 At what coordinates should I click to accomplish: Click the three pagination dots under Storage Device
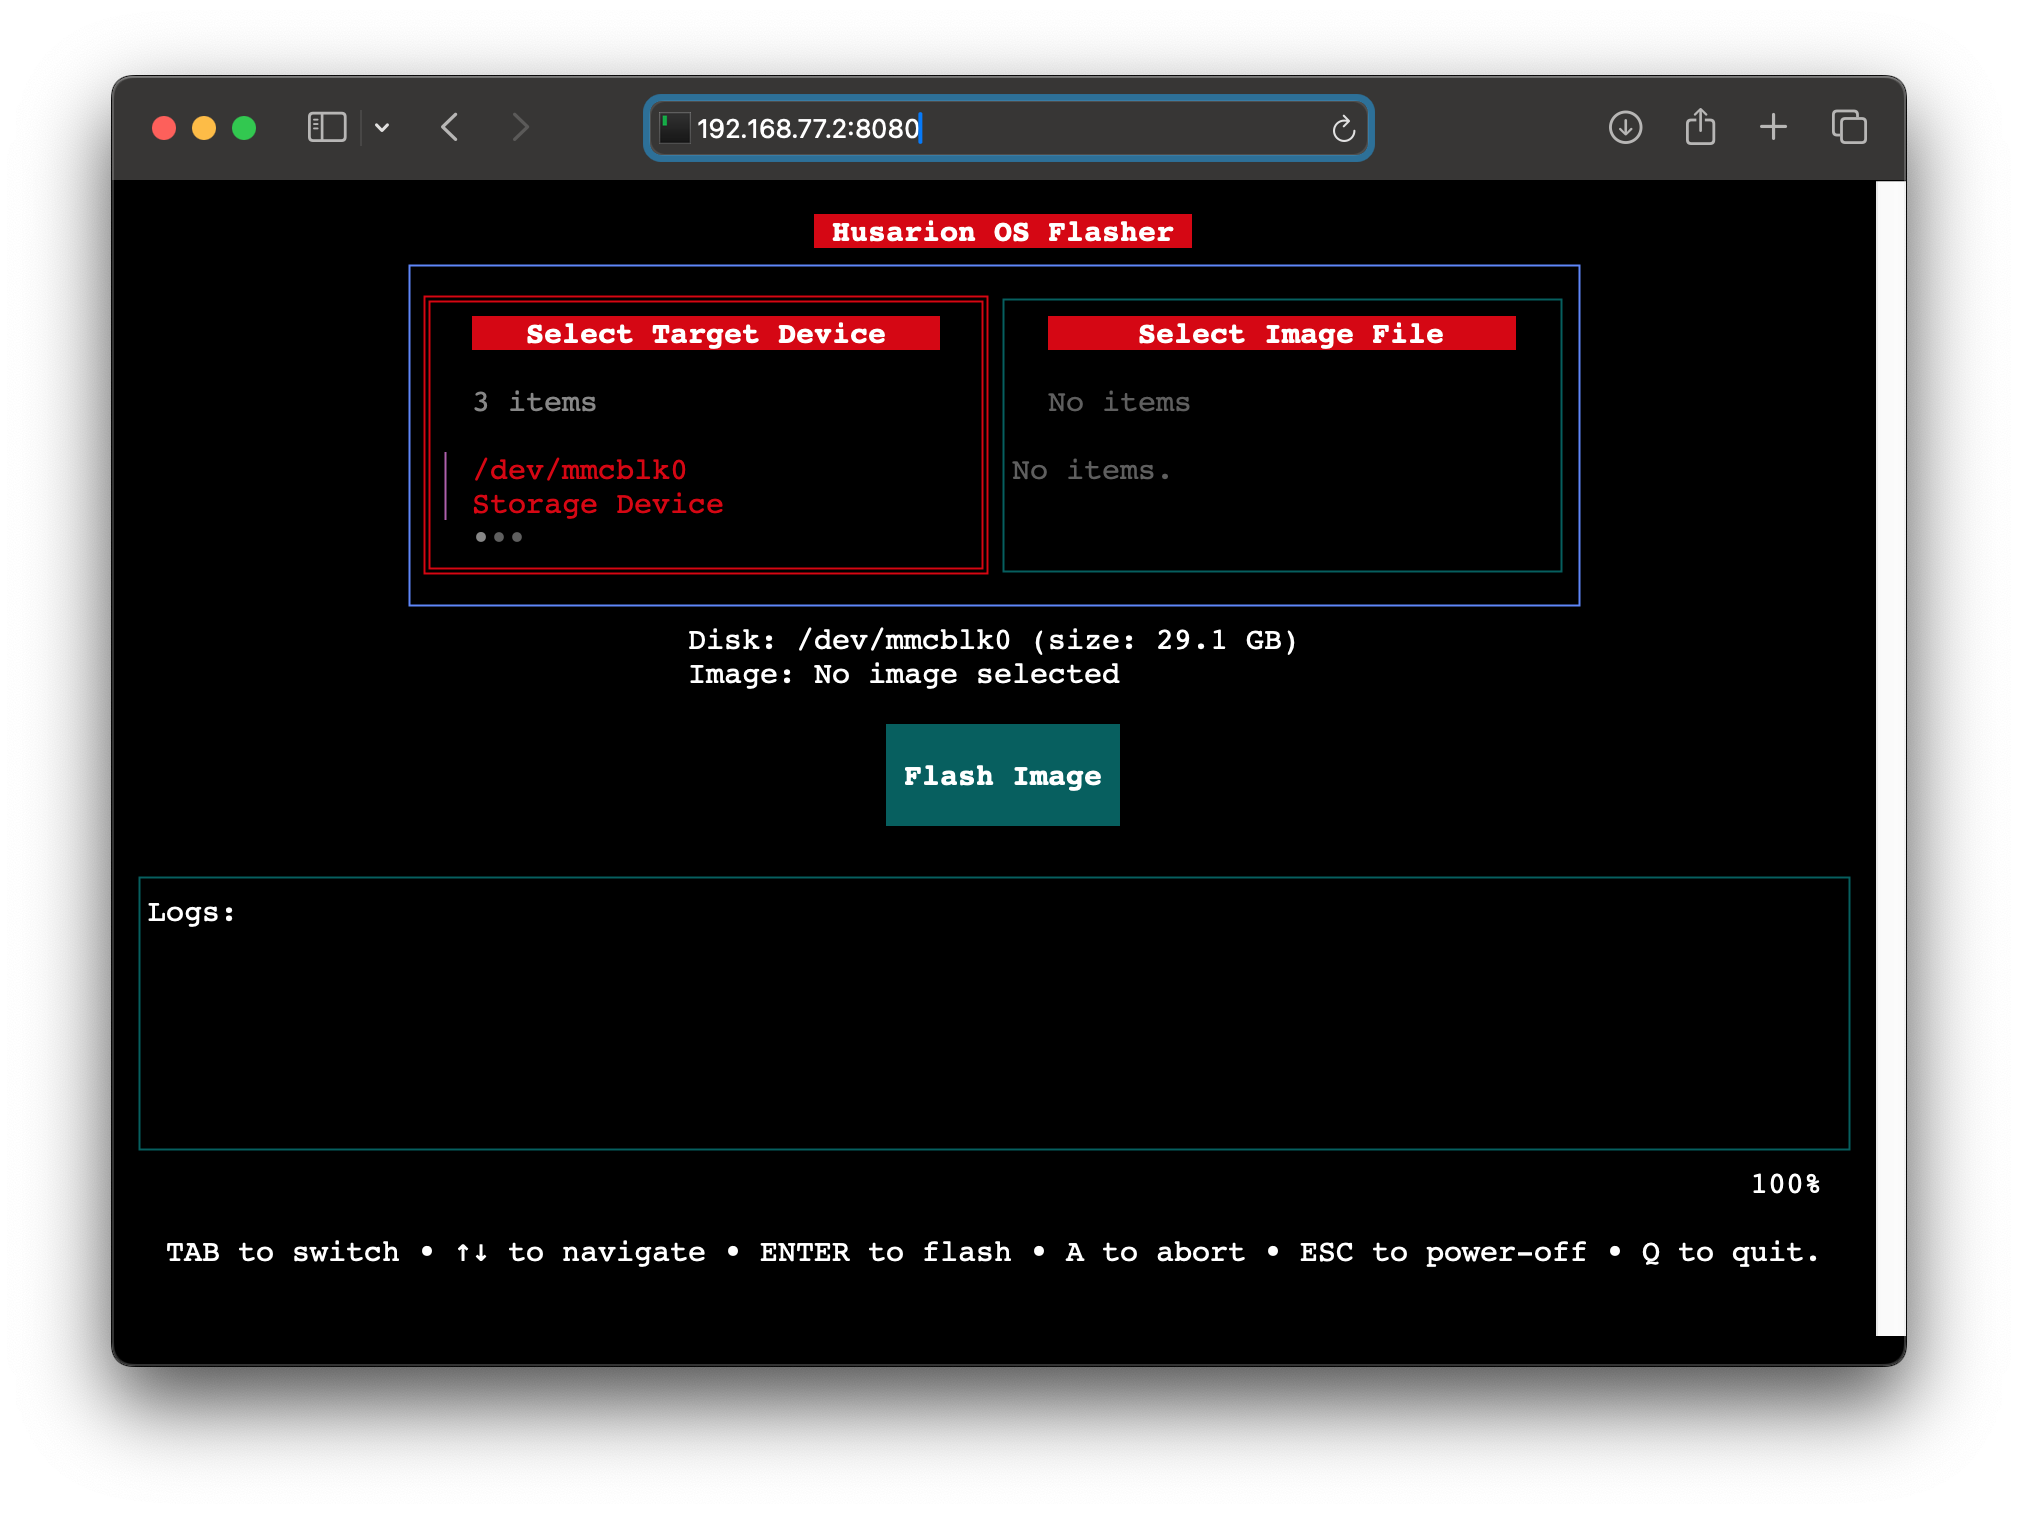498,537
